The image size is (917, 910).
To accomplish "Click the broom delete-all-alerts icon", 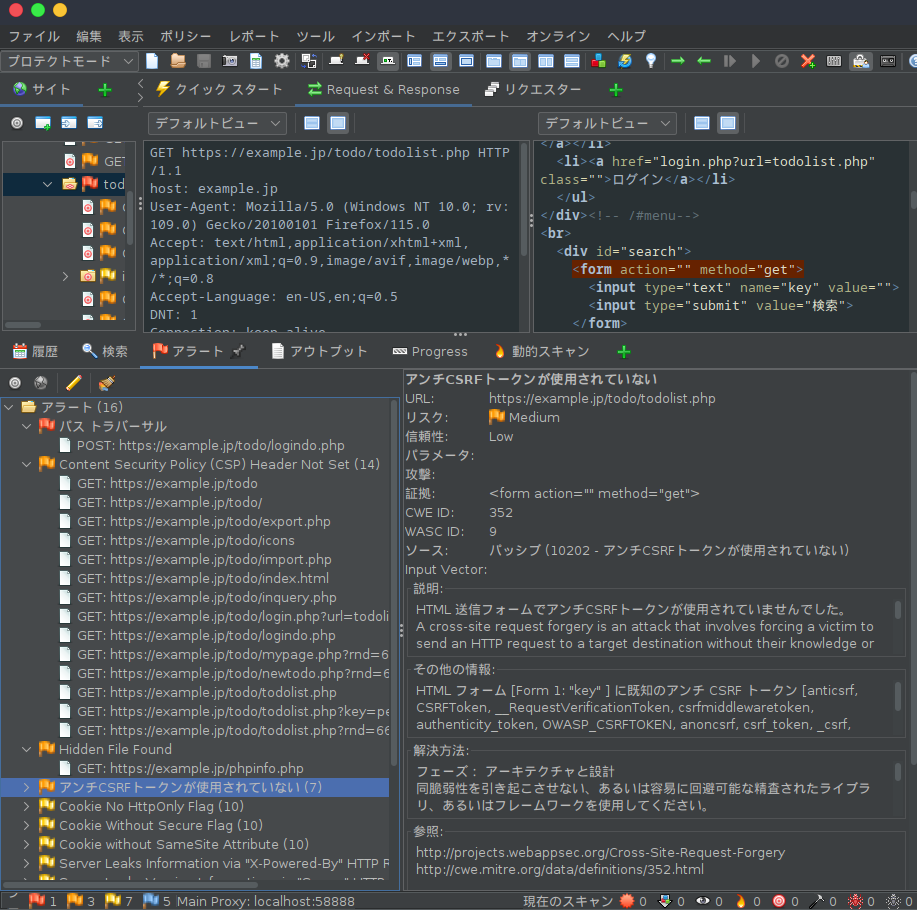I will pos(106,383).
